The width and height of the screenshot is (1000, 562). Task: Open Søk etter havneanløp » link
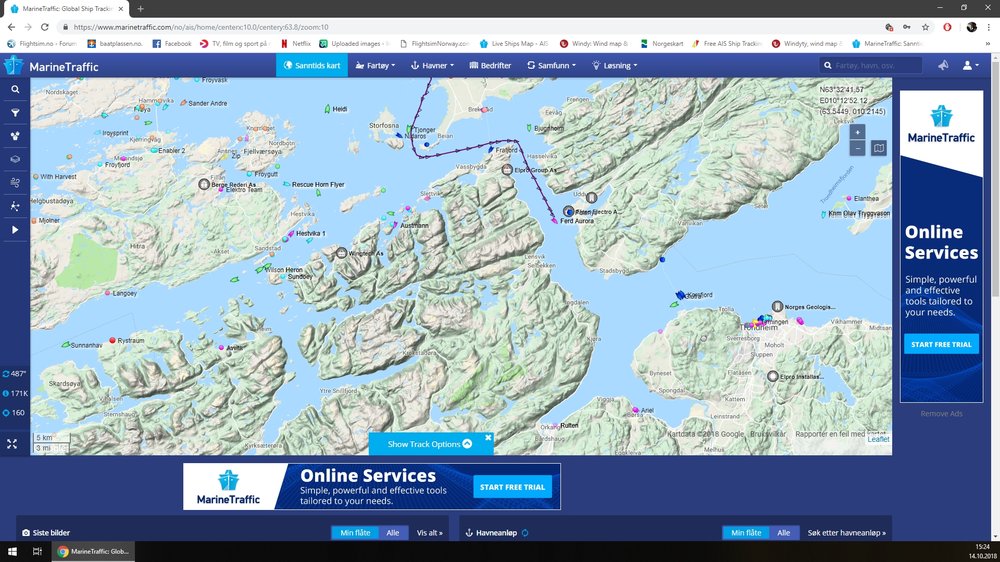pos(846,533)
